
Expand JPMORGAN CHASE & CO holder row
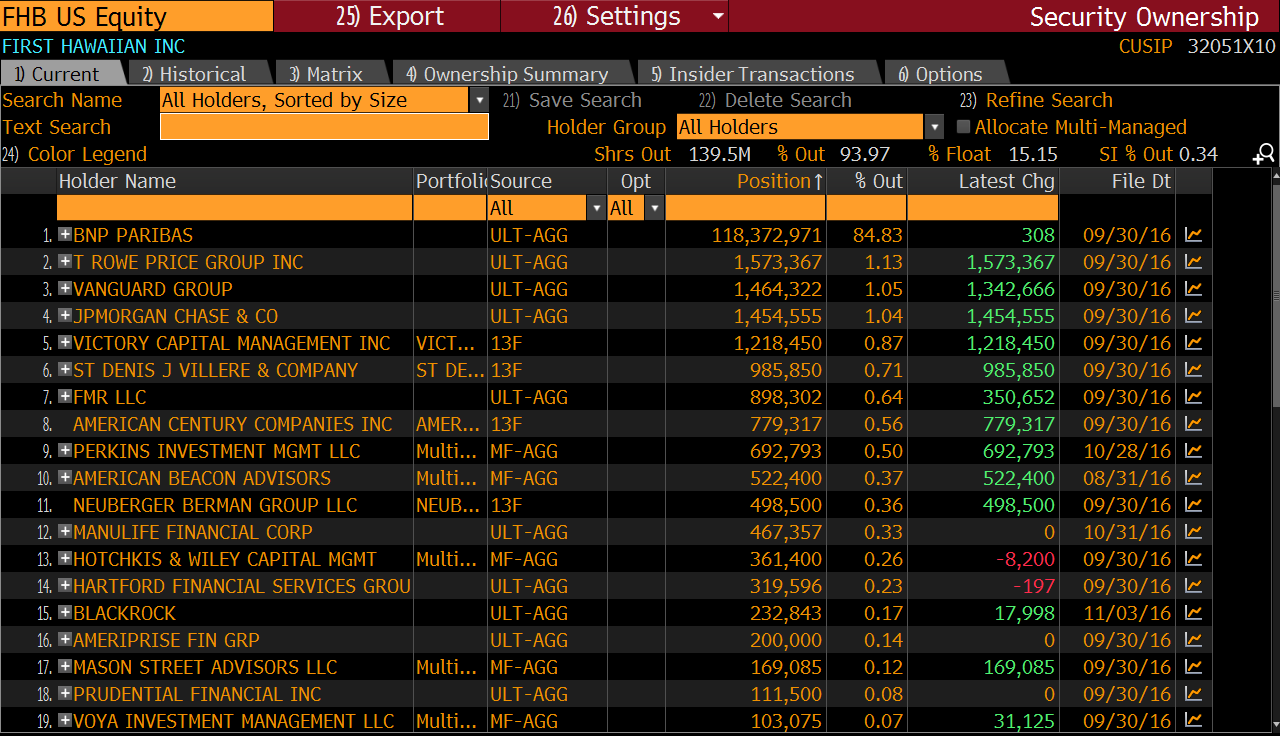65,315
